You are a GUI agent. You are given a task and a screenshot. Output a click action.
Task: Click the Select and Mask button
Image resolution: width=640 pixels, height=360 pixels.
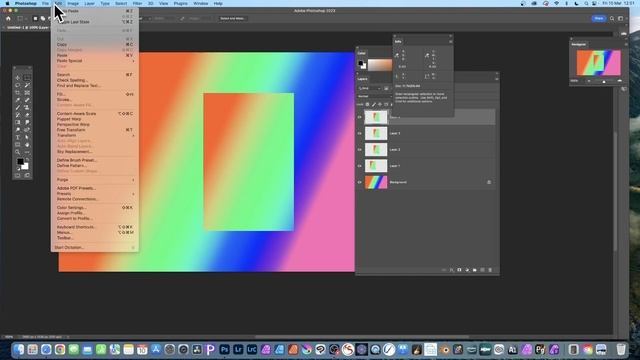pos(232,18)
